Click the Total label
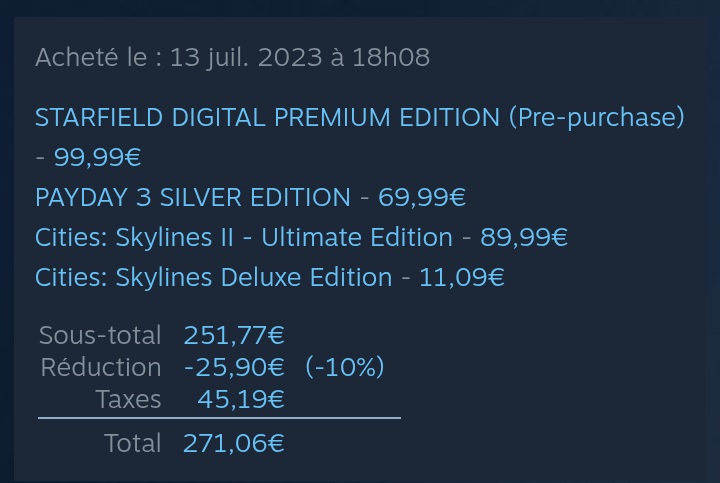Image resolution: width=720 pixels, height=483 pixels. pyautogui.click(x=132, y=442)
